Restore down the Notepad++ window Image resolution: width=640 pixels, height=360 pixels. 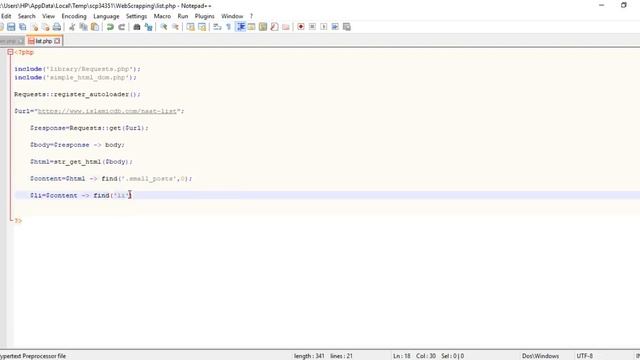(x=624, y=5)
